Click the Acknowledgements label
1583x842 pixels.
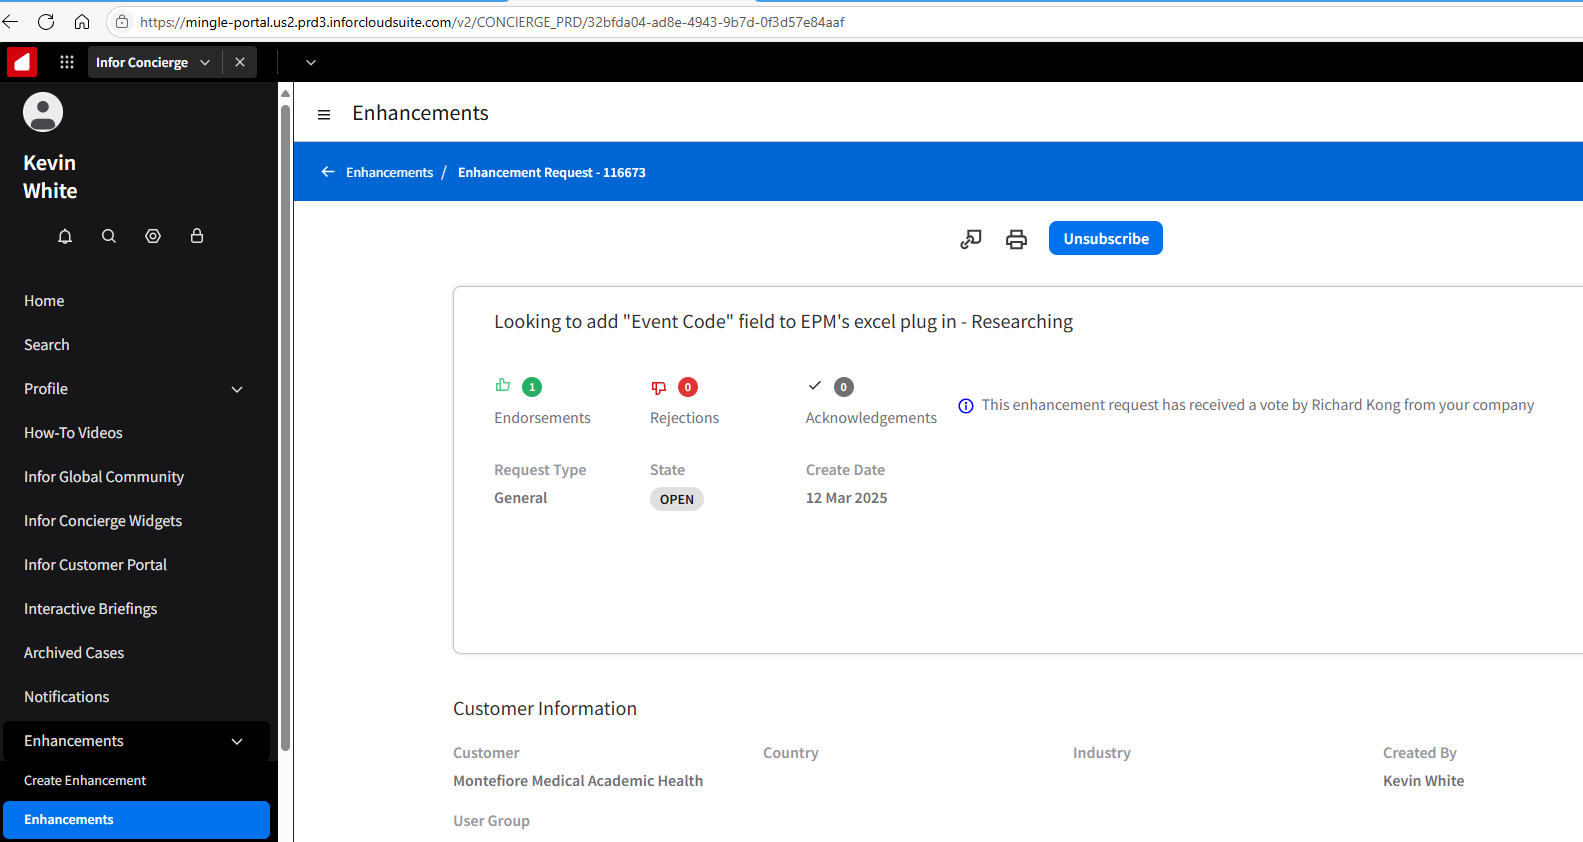pos(871,418)
